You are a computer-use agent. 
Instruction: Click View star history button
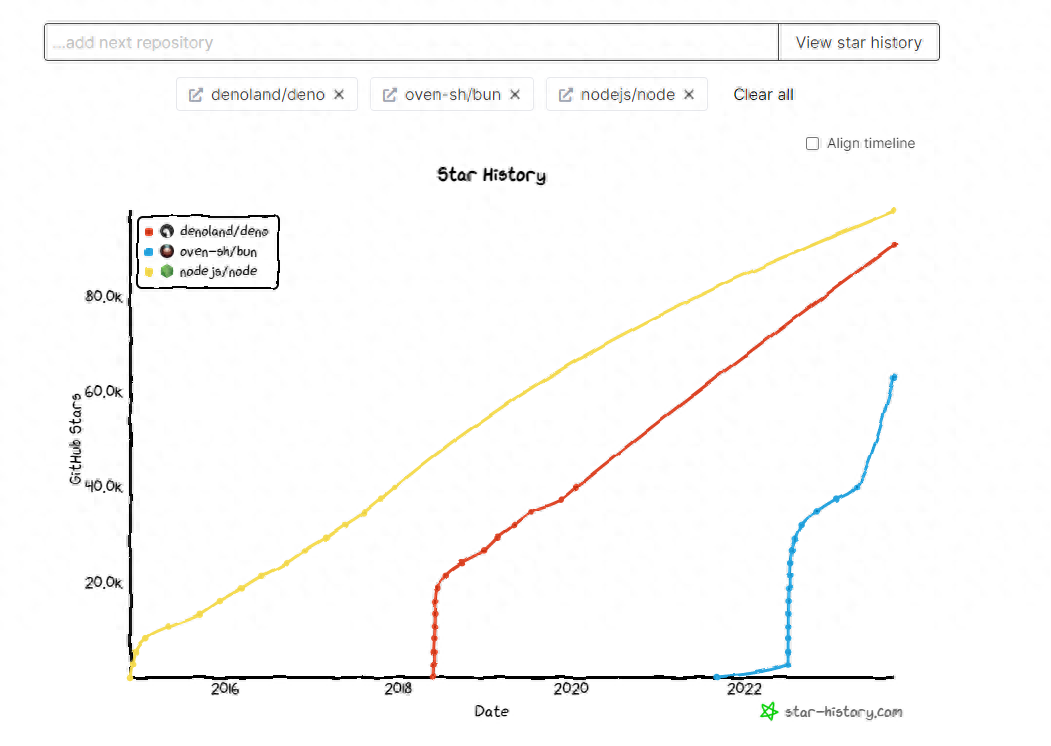(x=859, y=42)
